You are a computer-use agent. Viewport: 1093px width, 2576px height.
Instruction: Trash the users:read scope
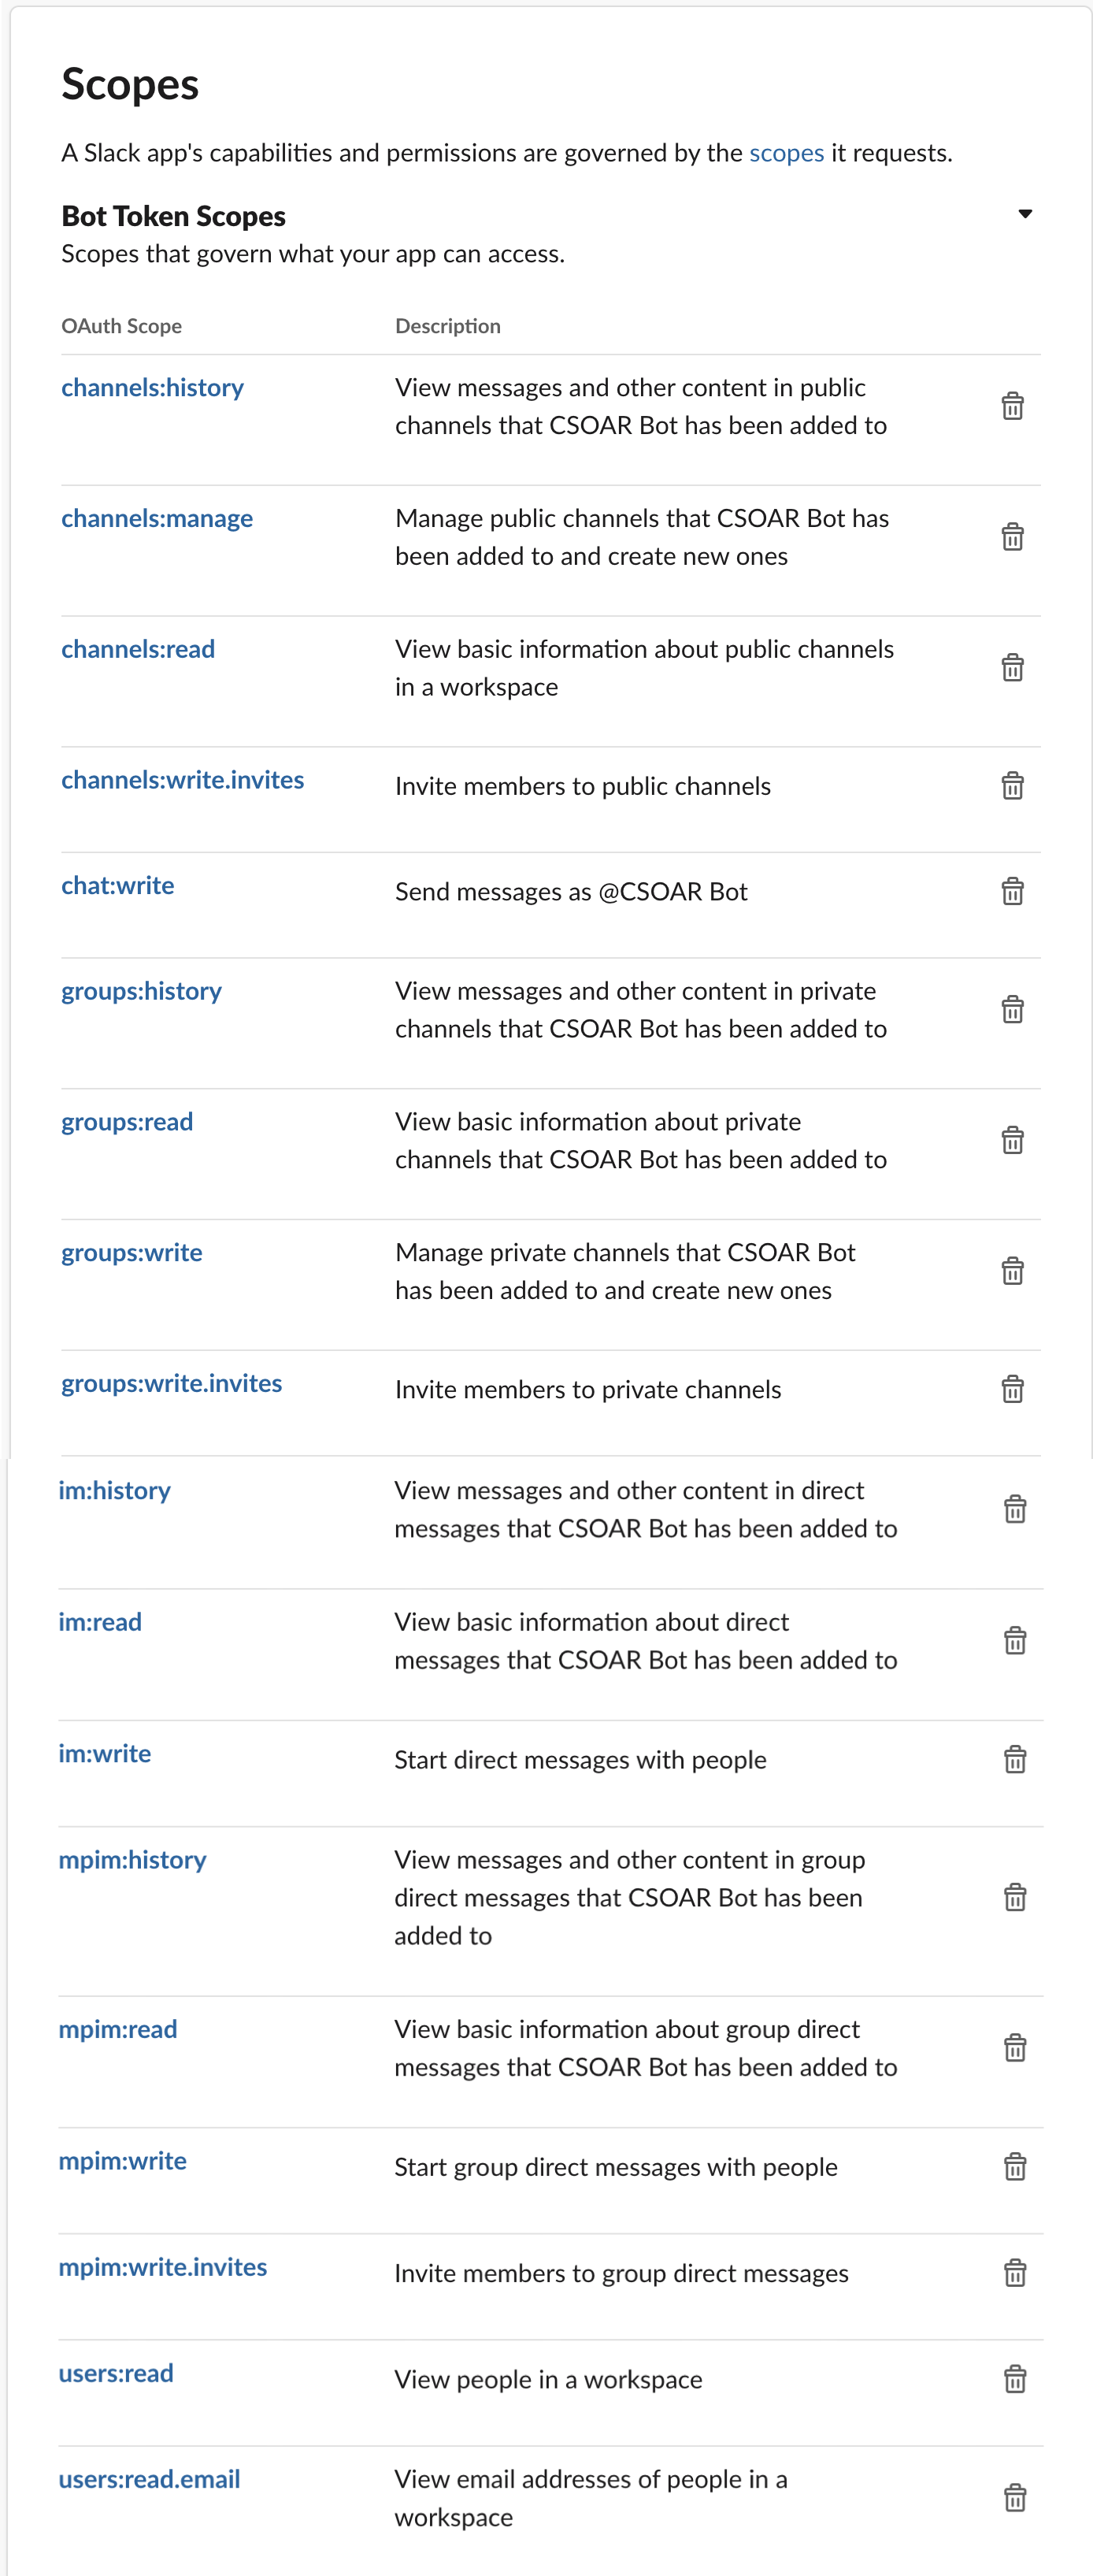point(1015,2379)
